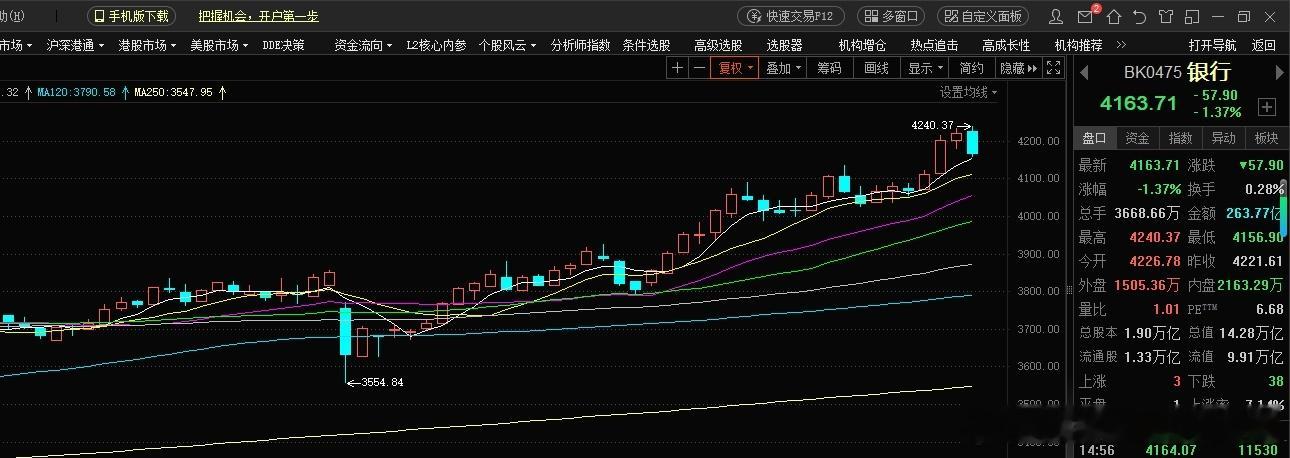Expand 美股市场 menu
The image size is (1290, 458).
pos(219,45)
